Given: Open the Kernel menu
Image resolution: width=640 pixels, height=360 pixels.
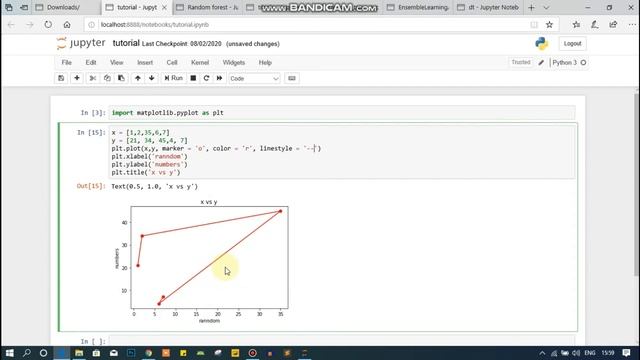Looking at the screenshot, I should coord(200,62).
